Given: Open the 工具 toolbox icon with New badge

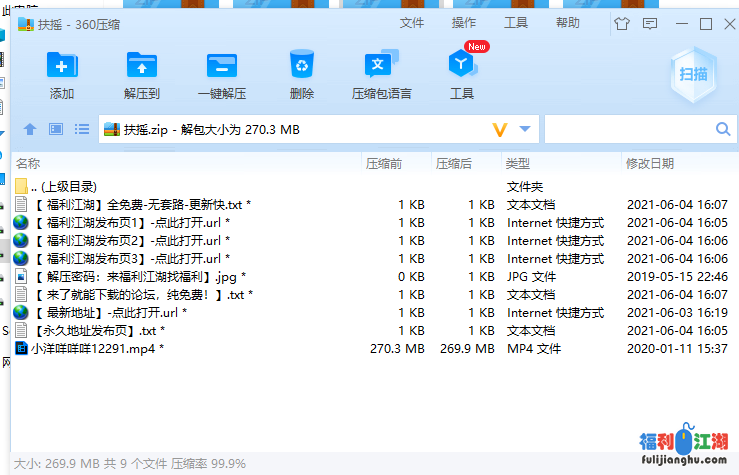Looking at the screenshot, I should click(x=462, y=67).
